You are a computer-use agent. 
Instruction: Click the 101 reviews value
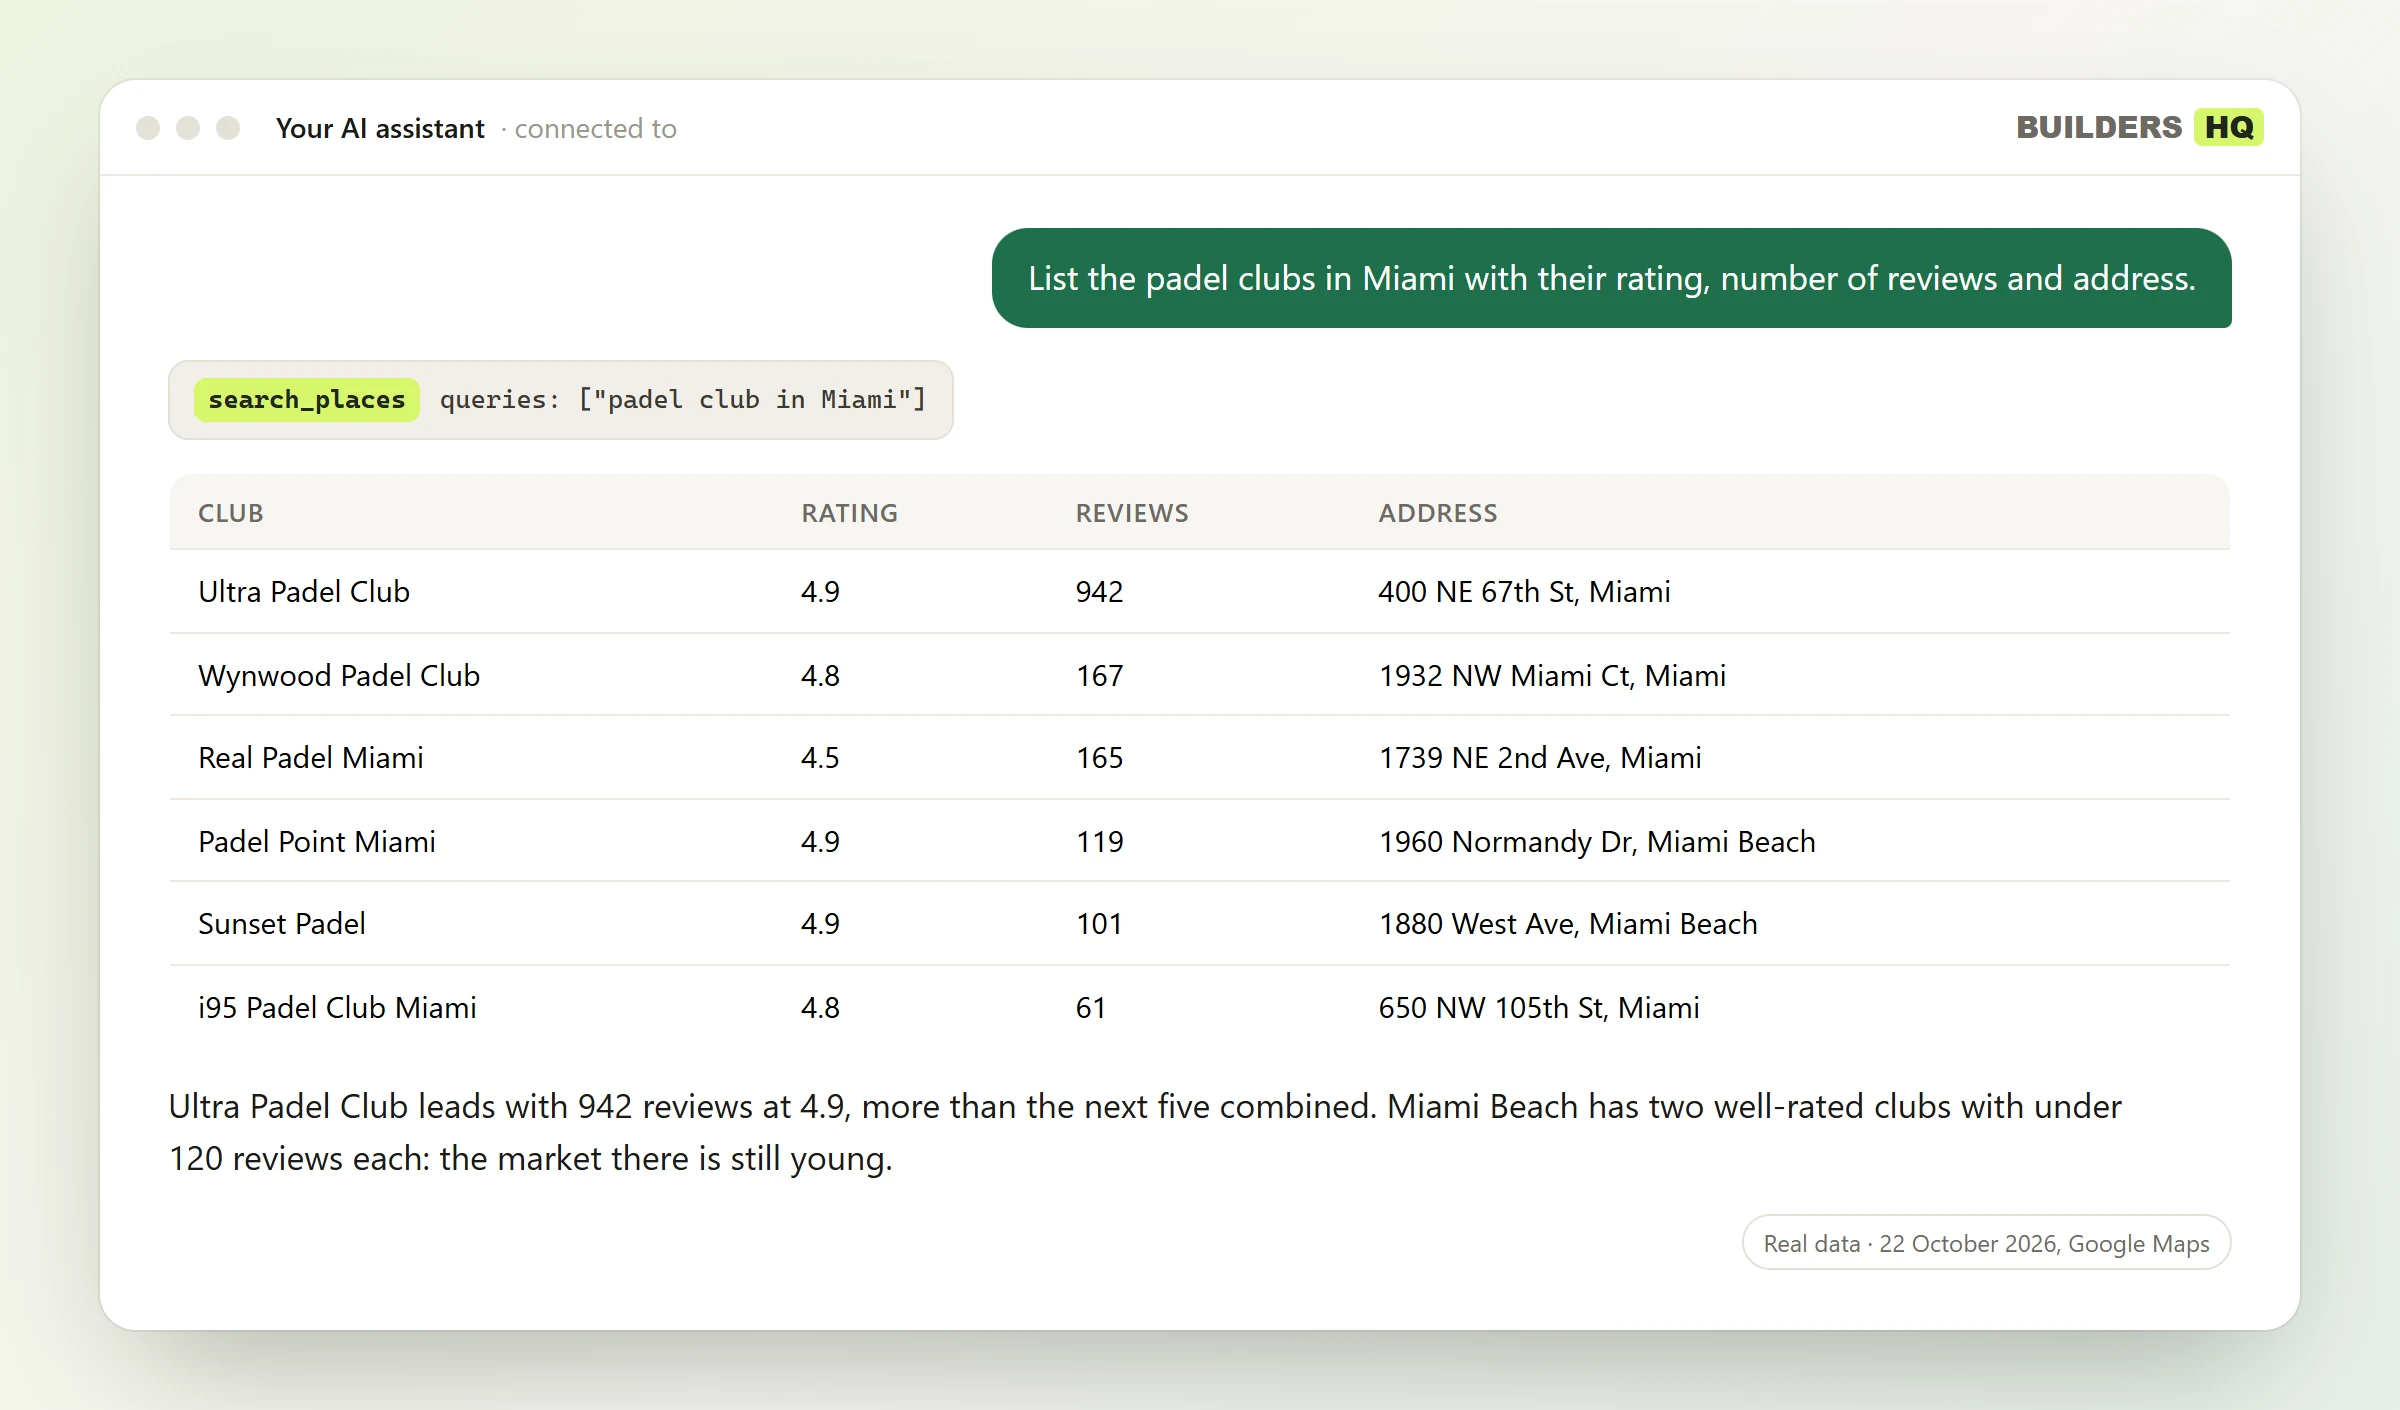[1100, 924]
